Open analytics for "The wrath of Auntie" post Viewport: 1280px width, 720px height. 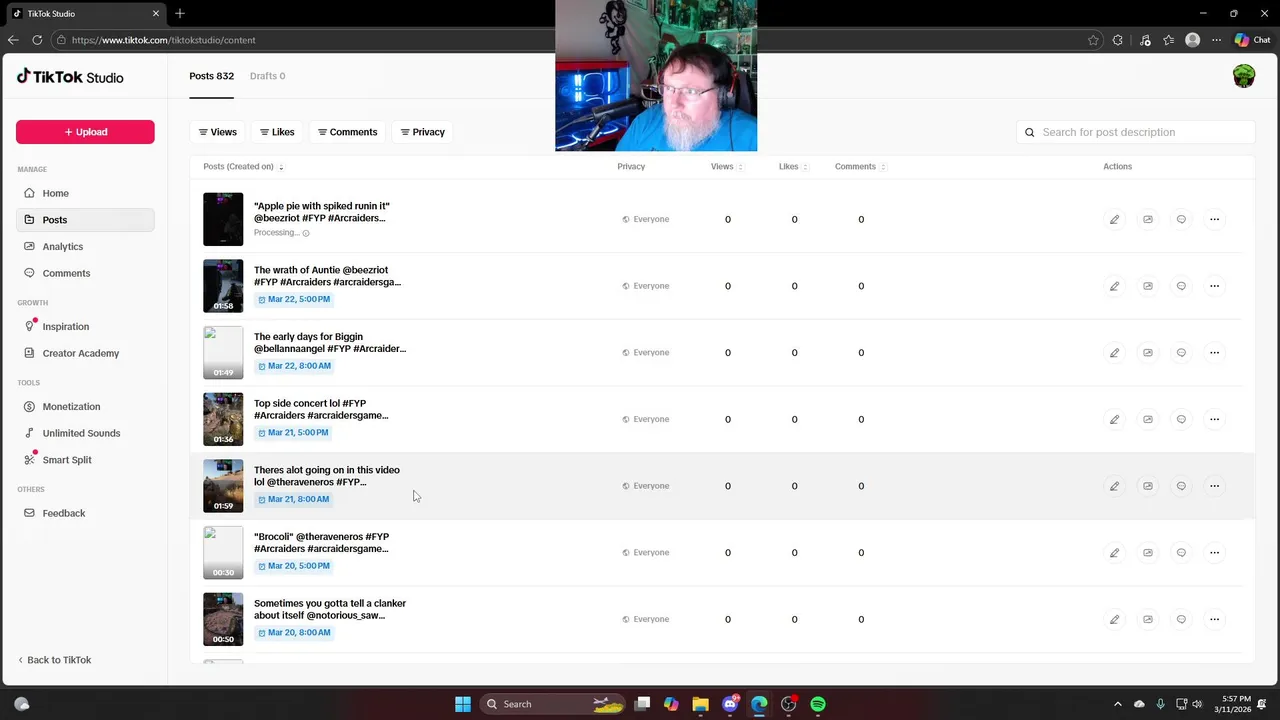pos(1148,286)
